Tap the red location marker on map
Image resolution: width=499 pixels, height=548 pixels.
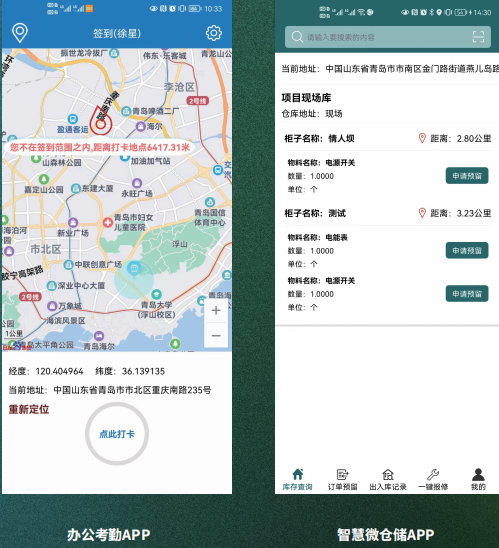pos(101,121)
